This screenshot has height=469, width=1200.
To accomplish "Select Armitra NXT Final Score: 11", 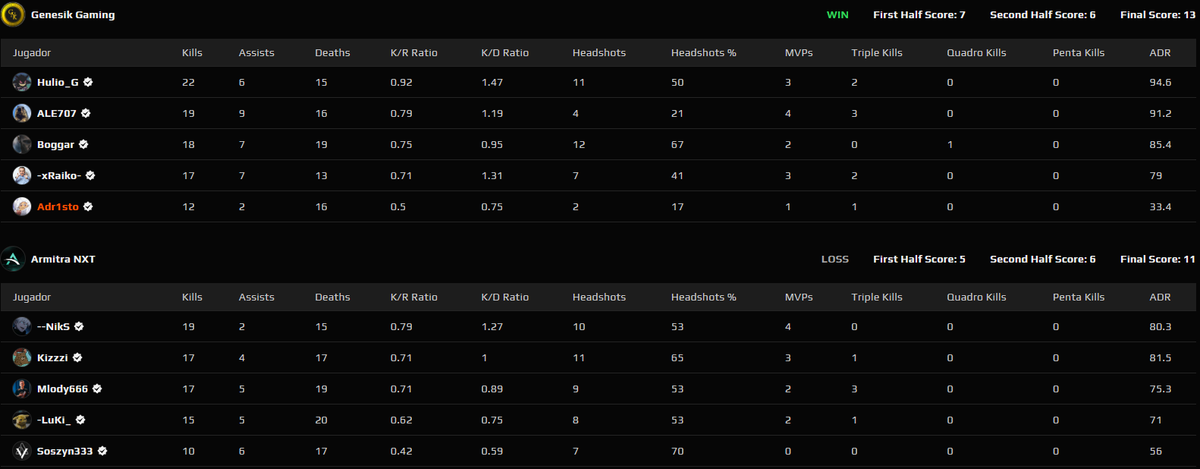I will pyautogui.click(x=1157, y=260).
